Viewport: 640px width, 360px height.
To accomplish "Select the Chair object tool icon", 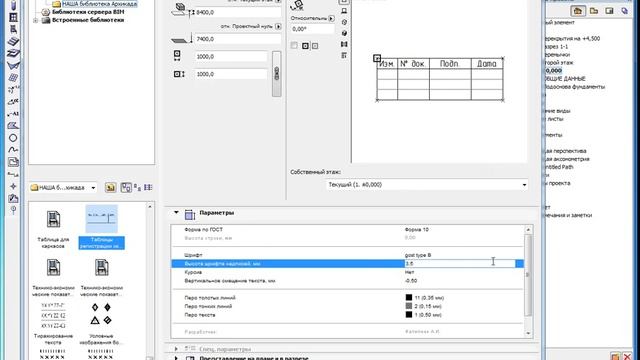I will coord(13,29).
